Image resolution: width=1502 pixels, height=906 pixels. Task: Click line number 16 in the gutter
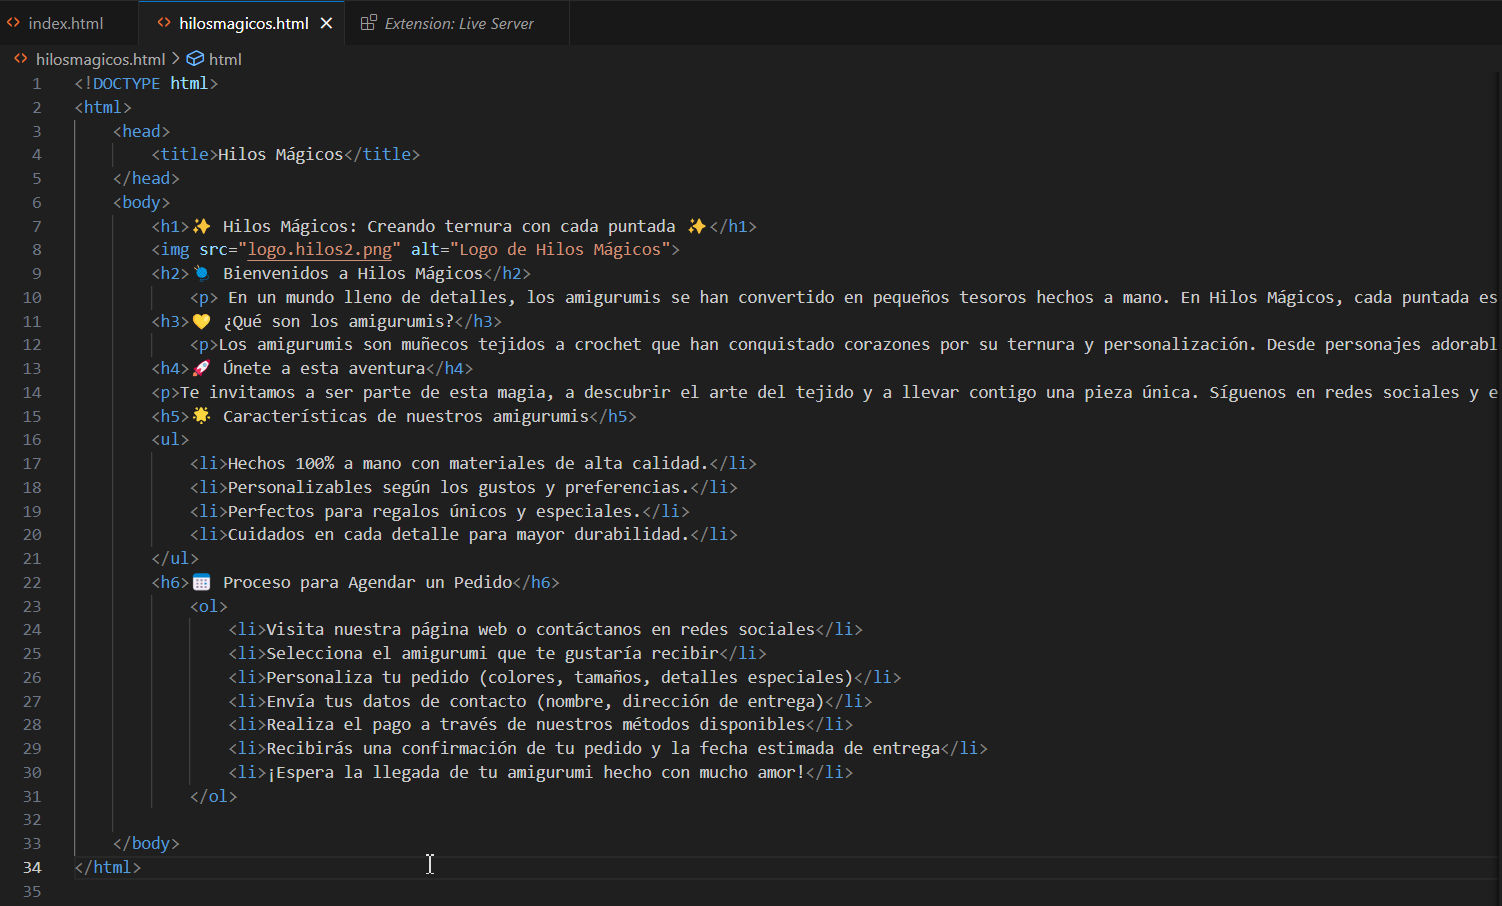pyautogui.click(x=32, y=439)
